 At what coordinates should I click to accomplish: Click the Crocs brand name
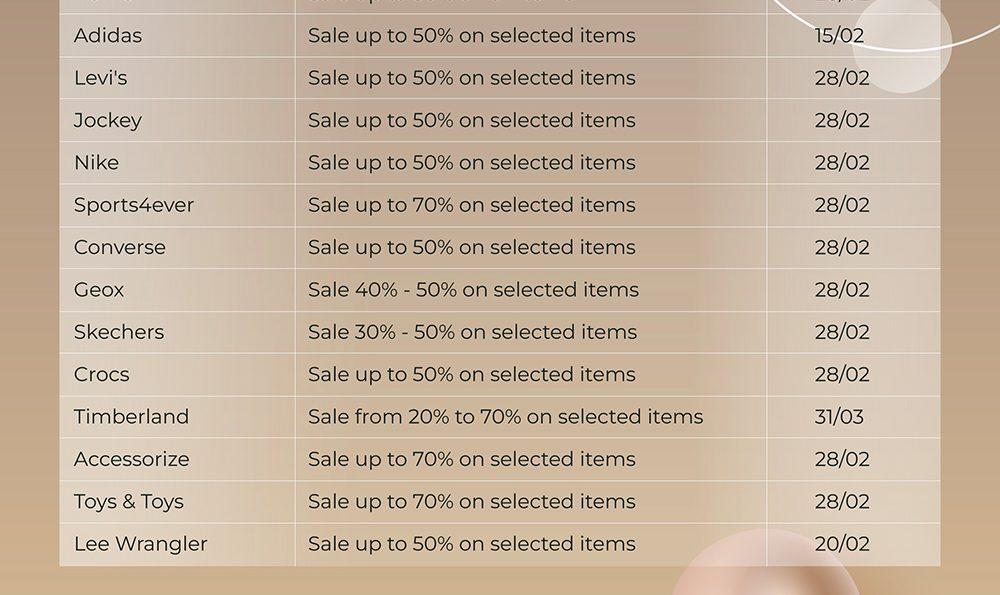tap(101, 374)
